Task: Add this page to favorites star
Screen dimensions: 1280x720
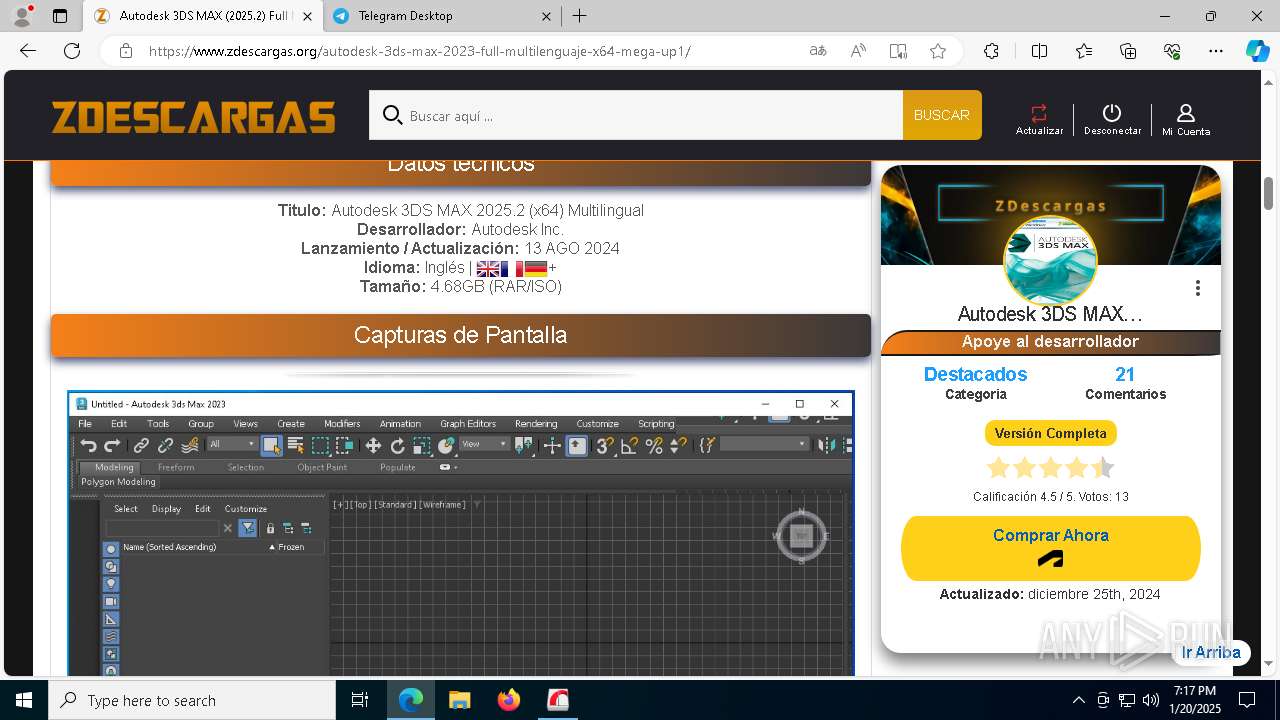Action: (x=938, y=51)
